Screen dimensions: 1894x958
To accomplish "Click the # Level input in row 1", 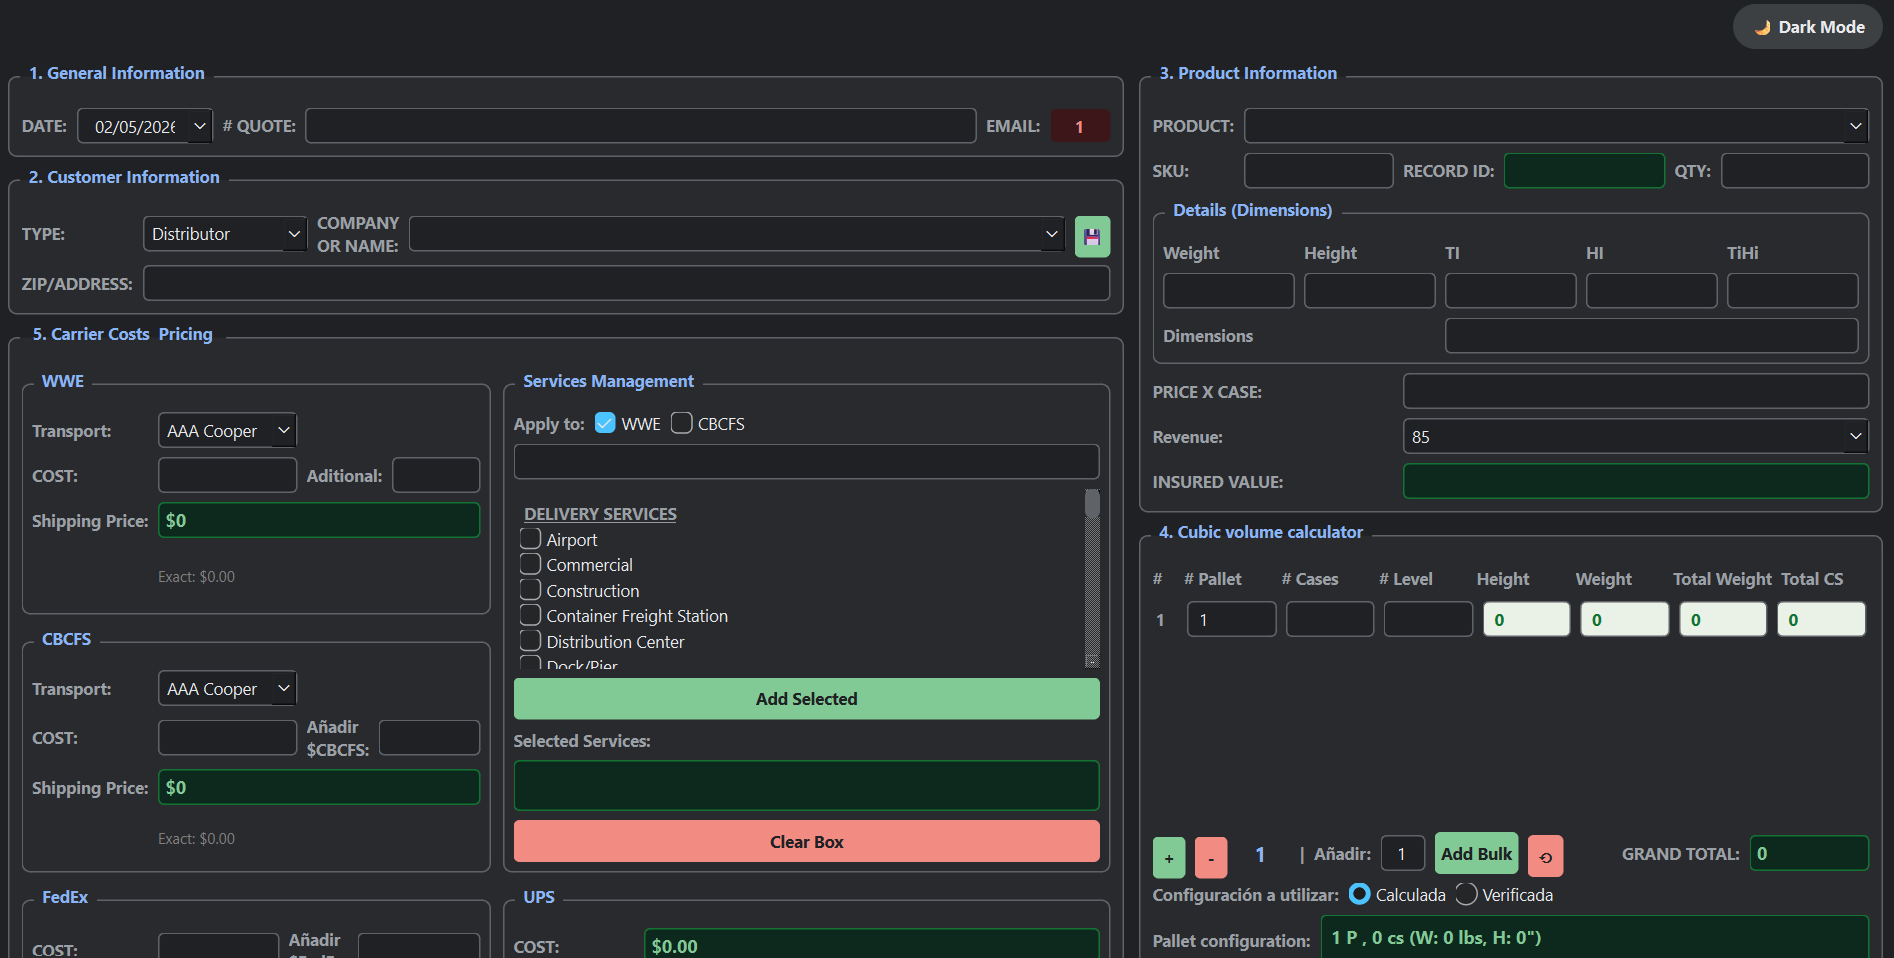I will pos(1428,619).
